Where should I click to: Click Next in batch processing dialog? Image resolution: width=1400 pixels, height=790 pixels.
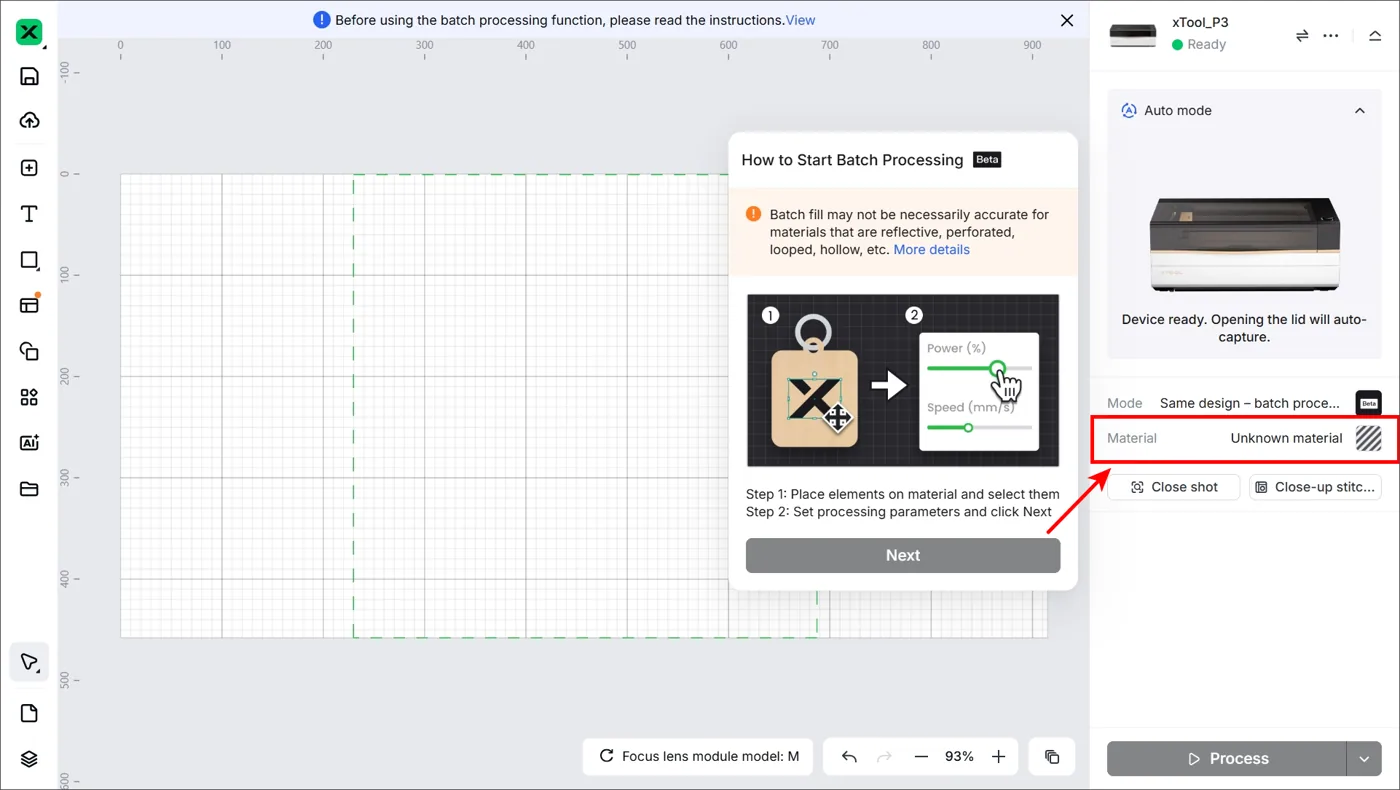pyautogui.click(x=903, y=555)
